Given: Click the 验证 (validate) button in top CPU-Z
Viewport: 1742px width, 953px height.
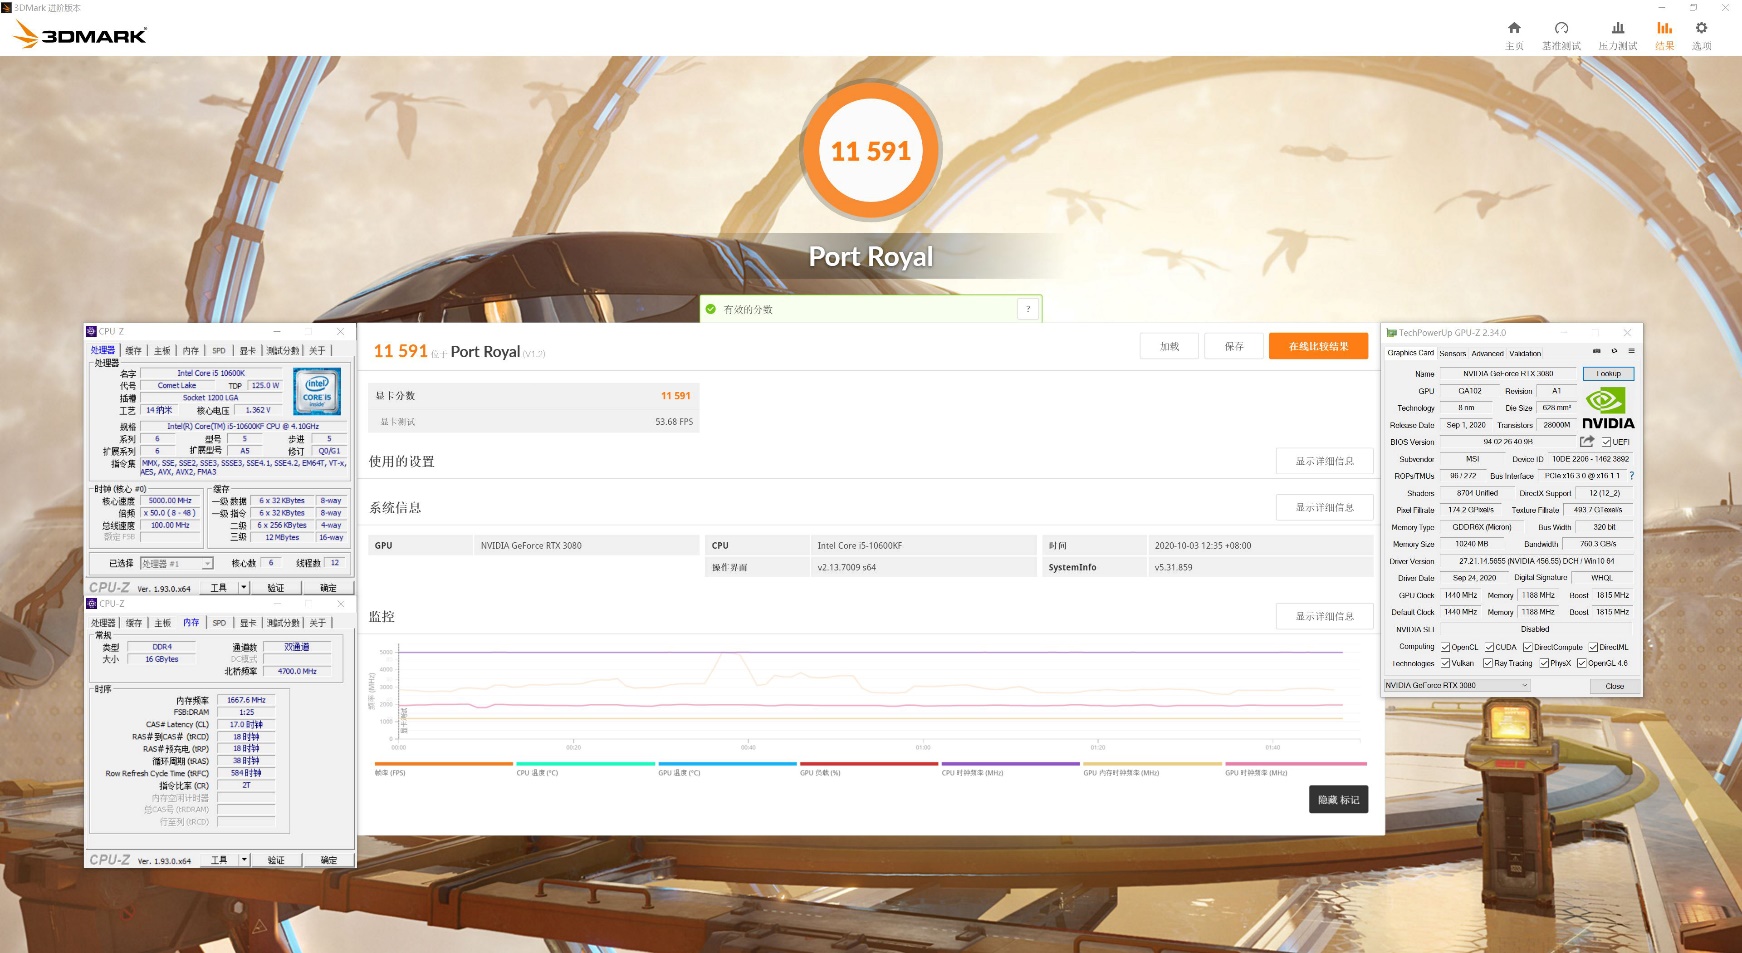Looking at the screenshot, I should pyautogui.click(x=276, y=588).
